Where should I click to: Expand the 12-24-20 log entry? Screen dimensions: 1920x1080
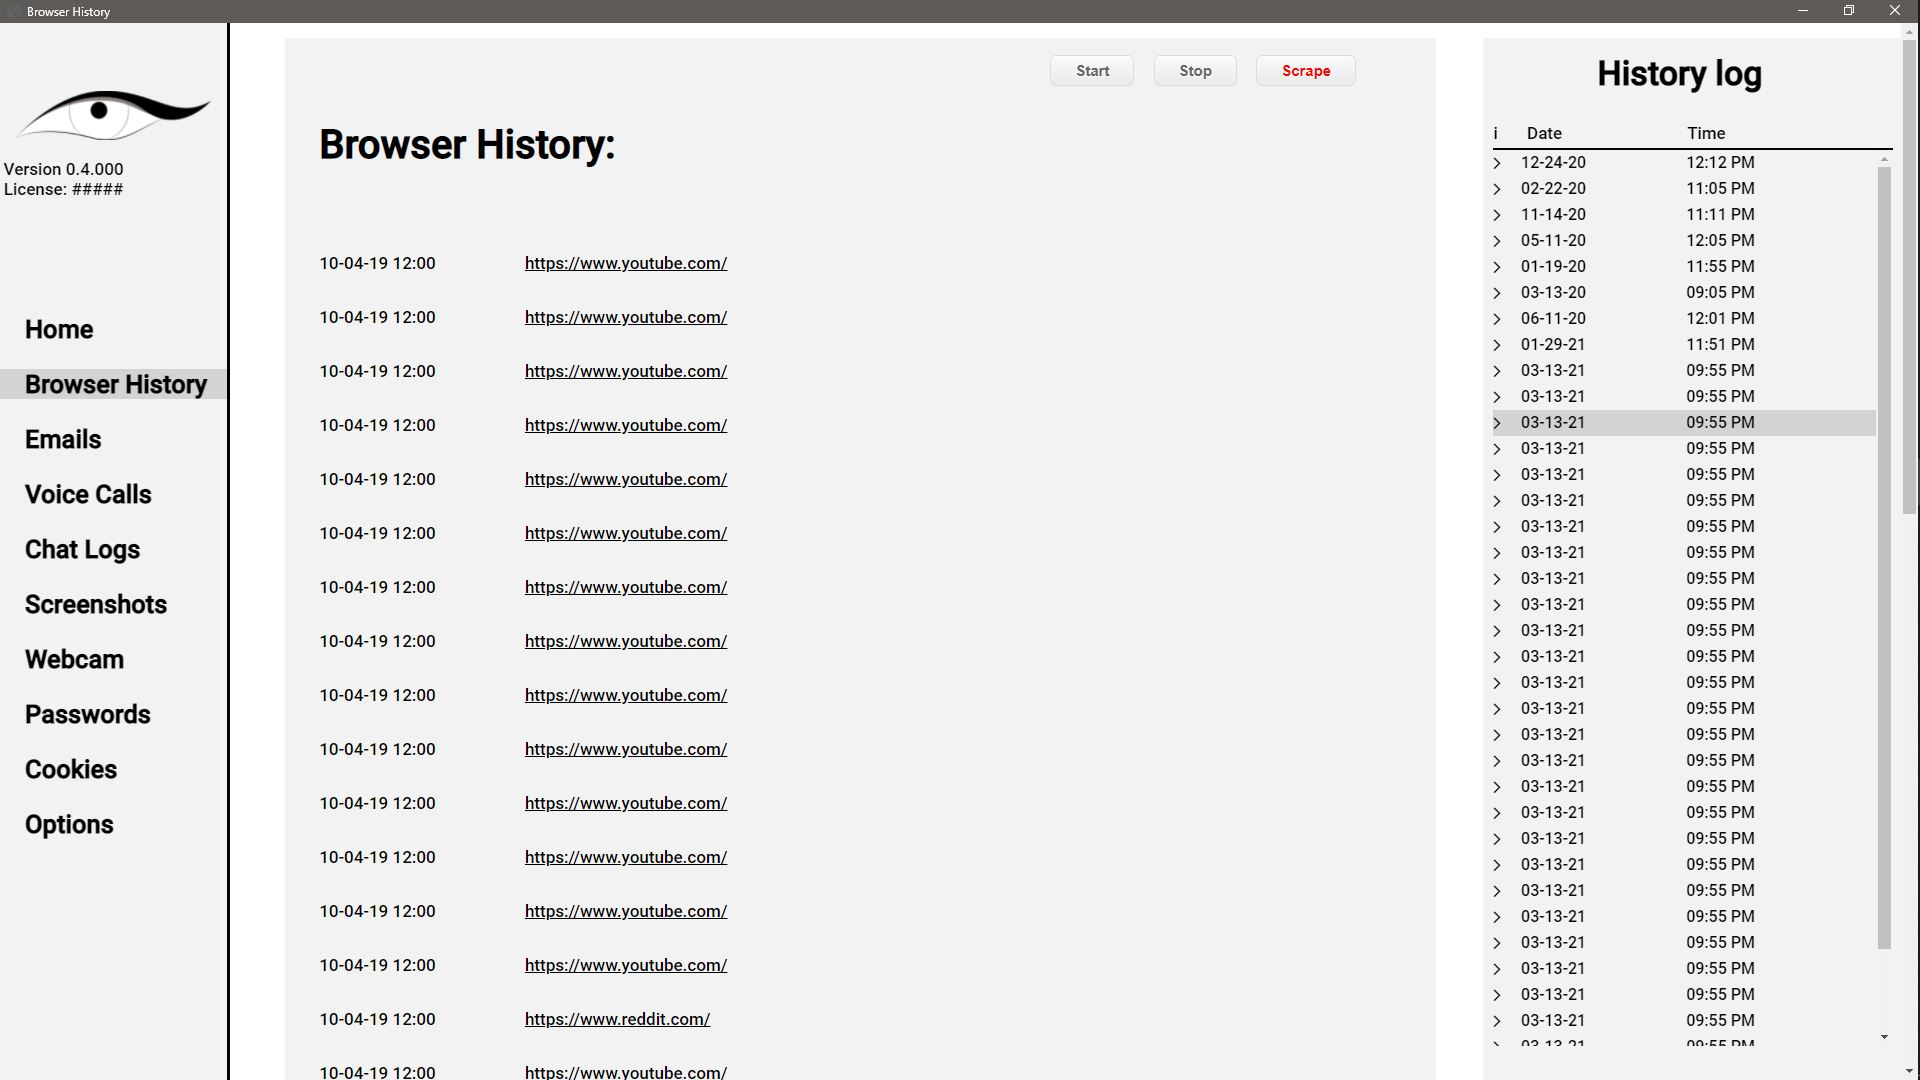tap(1497, 163)
